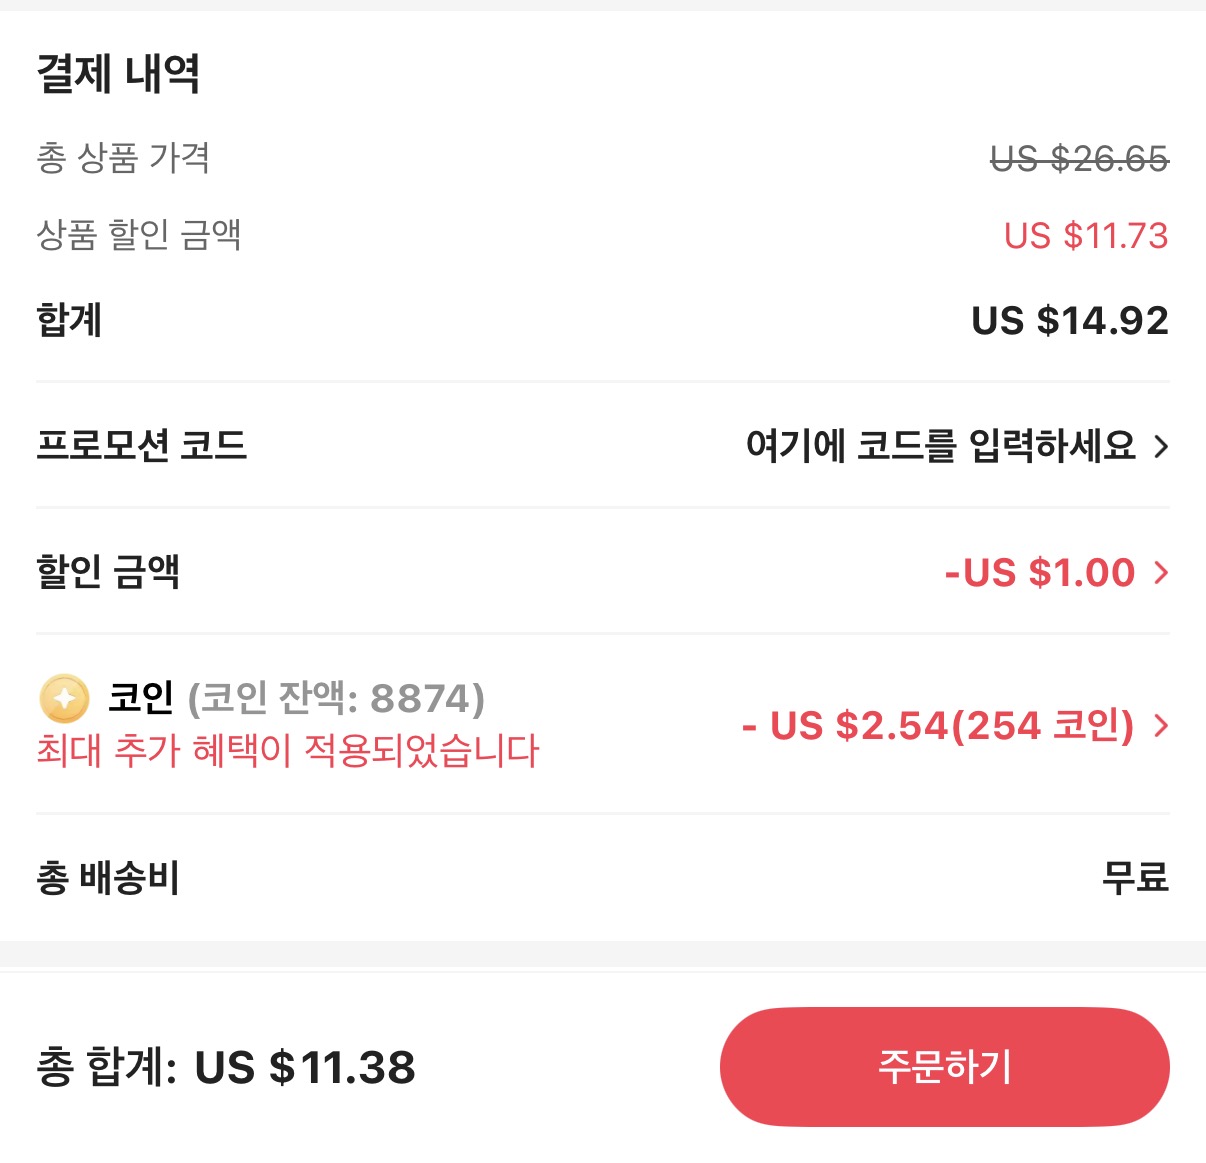The image size is (1206, 1163).
Task: Open the promotion code entry chevron
Action: point(1161,447)
